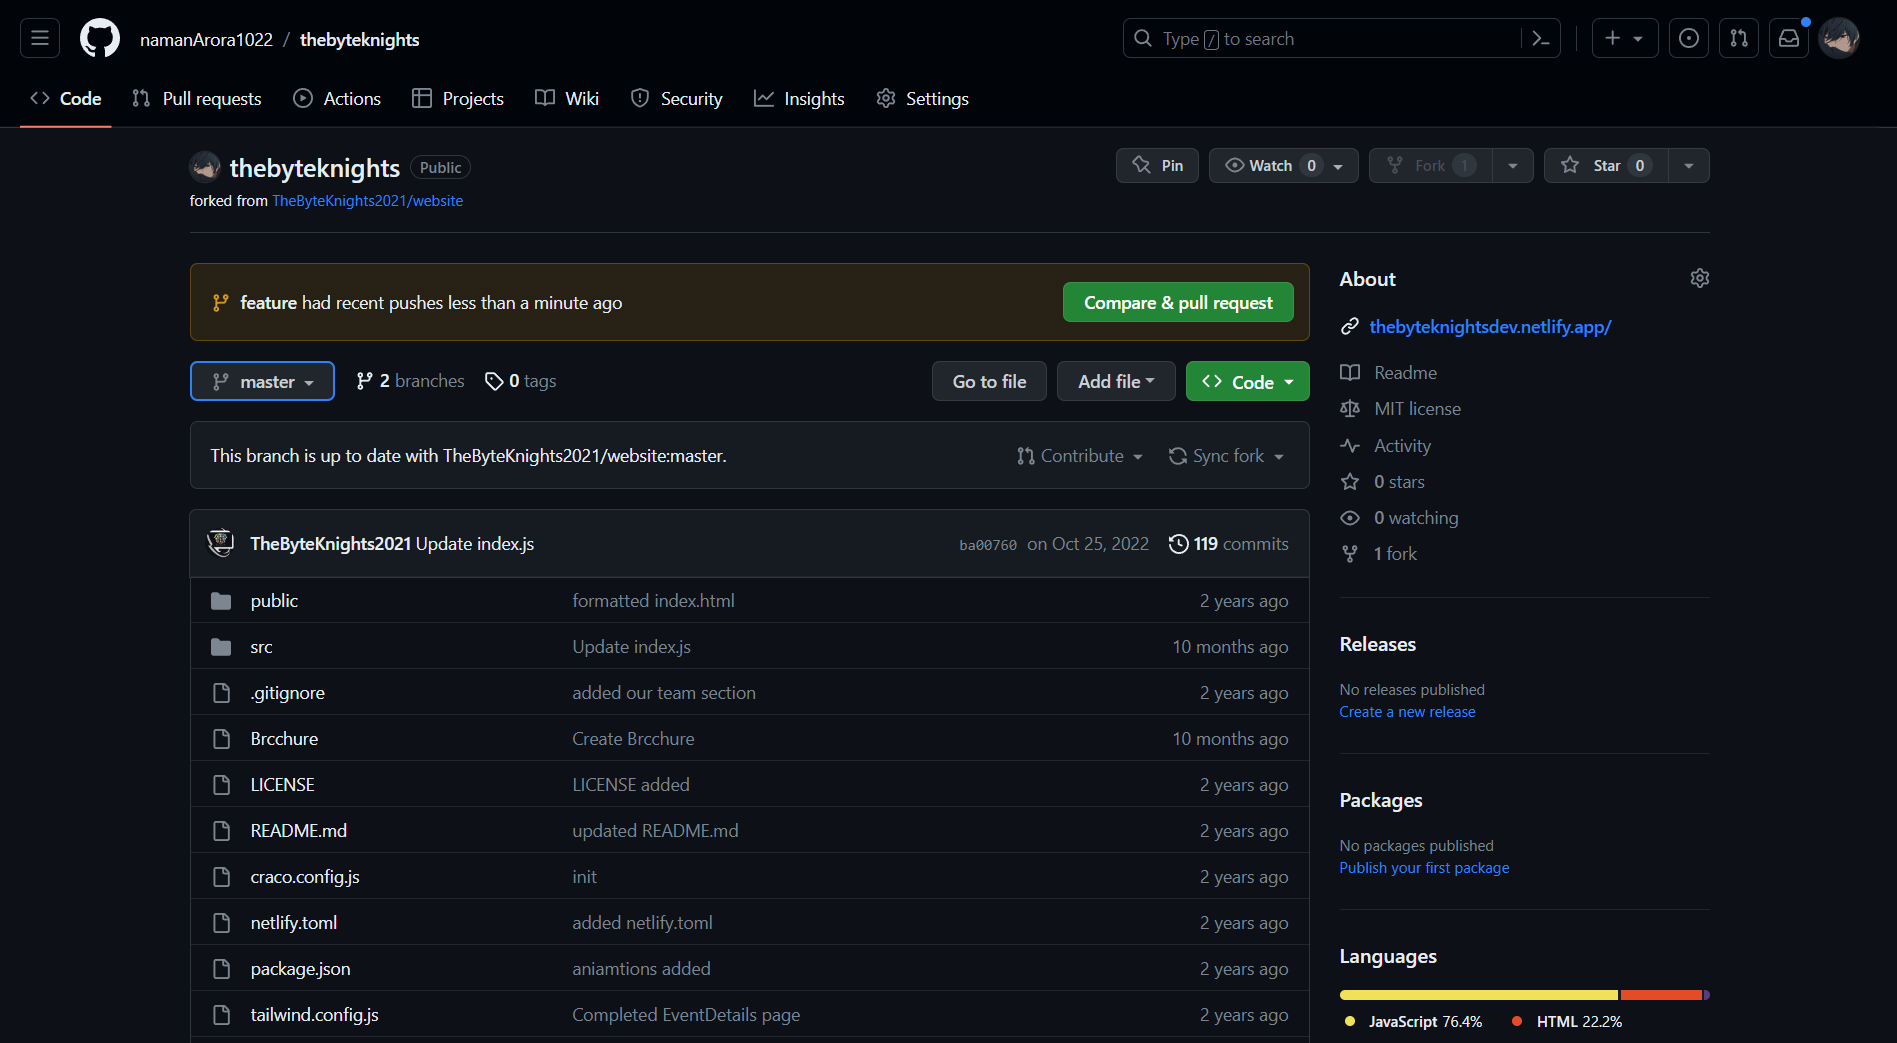Click the Compare & pull request button
Screen dimensions: 1897x1043
point(1177,302)
